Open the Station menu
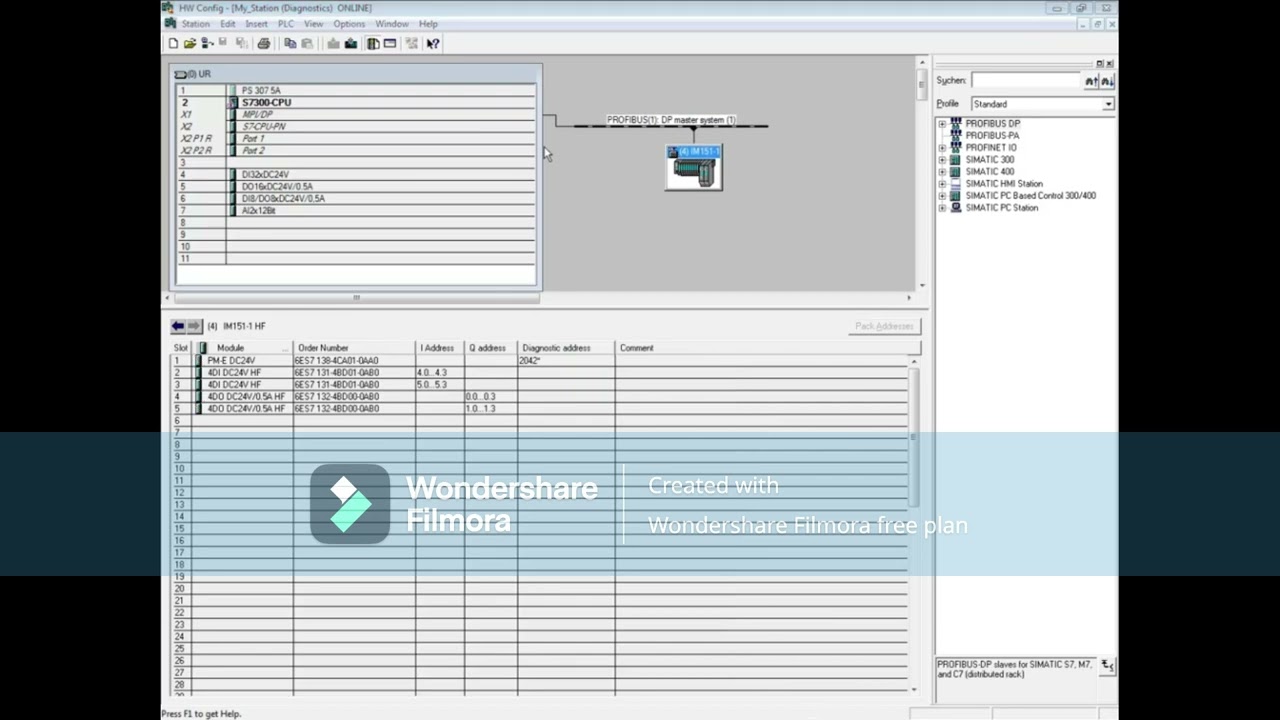Viewport: 1280px width, 720px height. click(x=195, y=24)
